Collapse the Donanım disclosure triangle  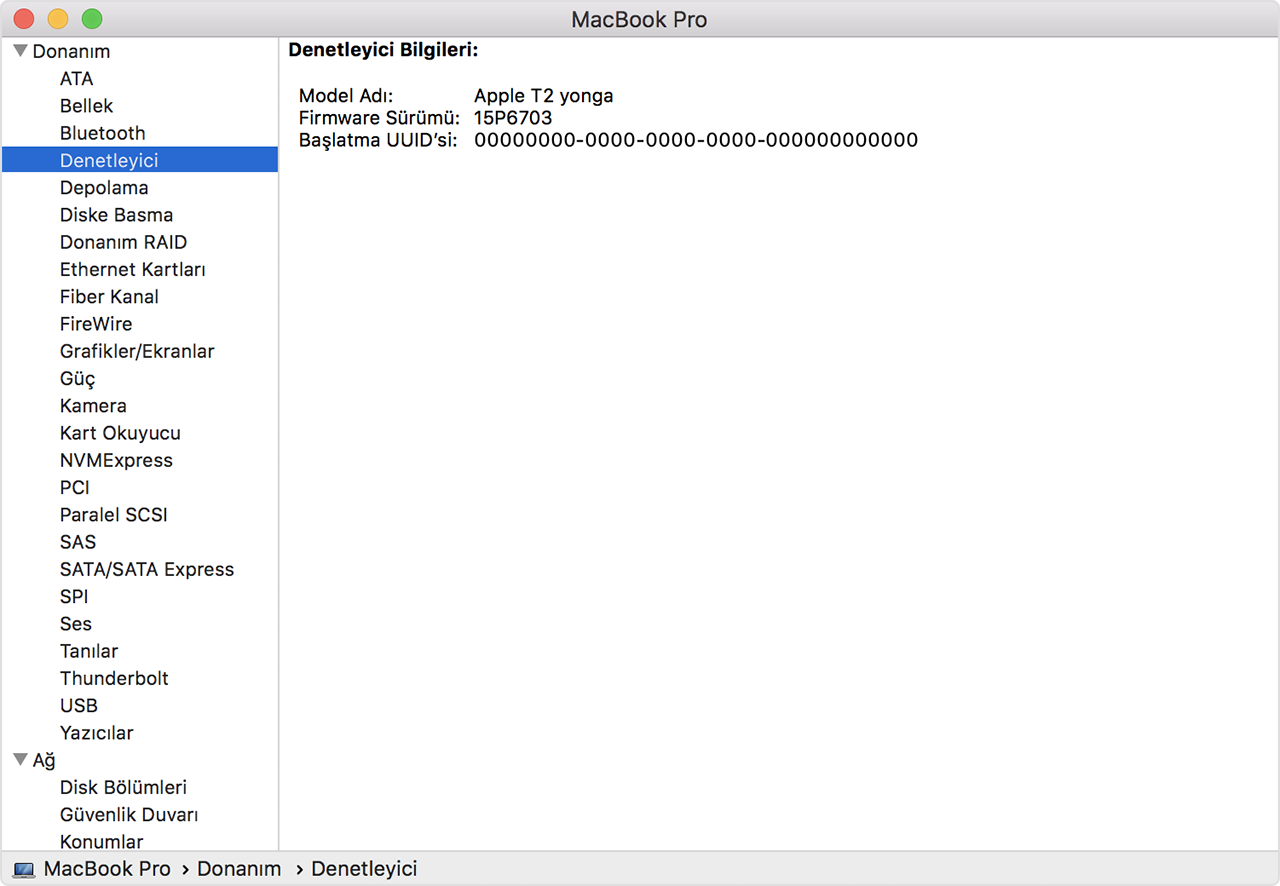(x=20, y=51)
